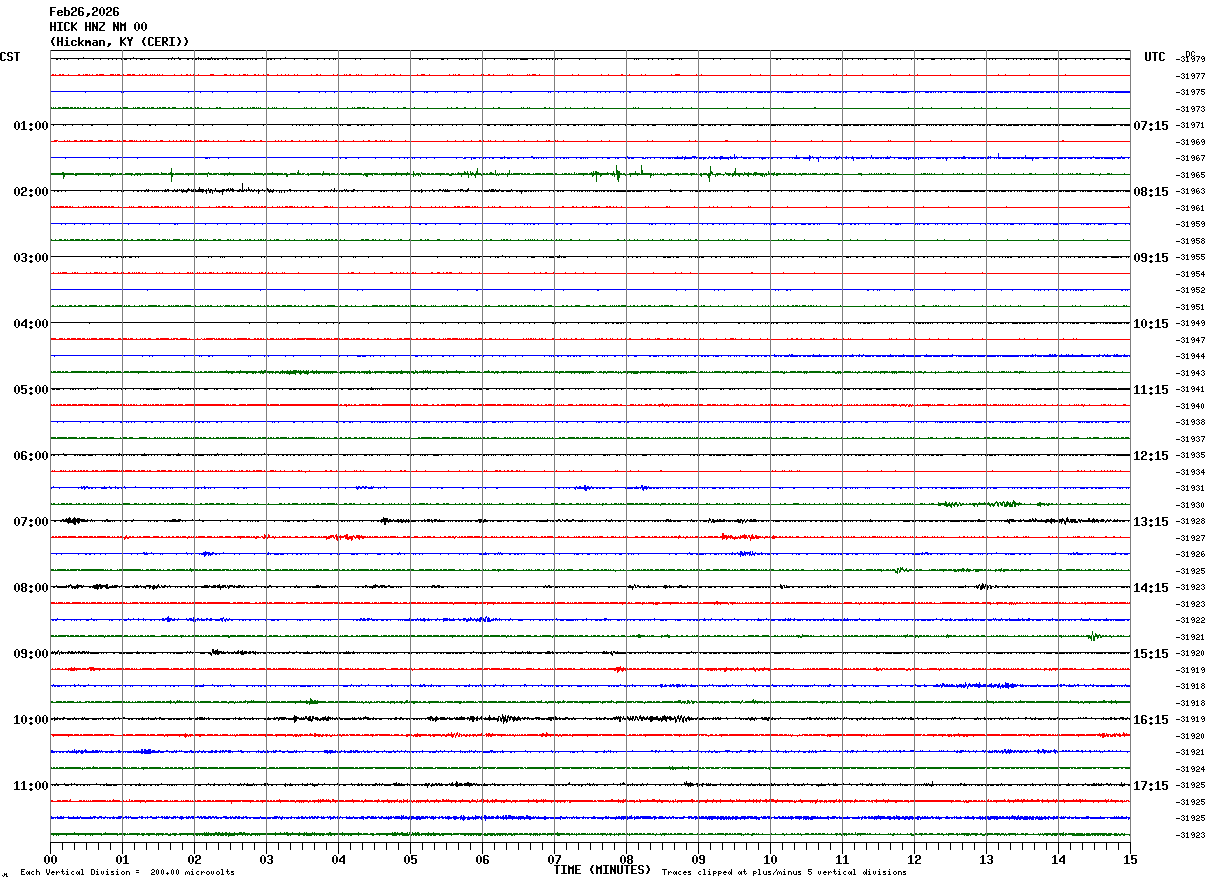Click the '15:15' UTC time label
Image resolution: width=1210 pixels, height=886 pixels.
tap(1151, 654)
